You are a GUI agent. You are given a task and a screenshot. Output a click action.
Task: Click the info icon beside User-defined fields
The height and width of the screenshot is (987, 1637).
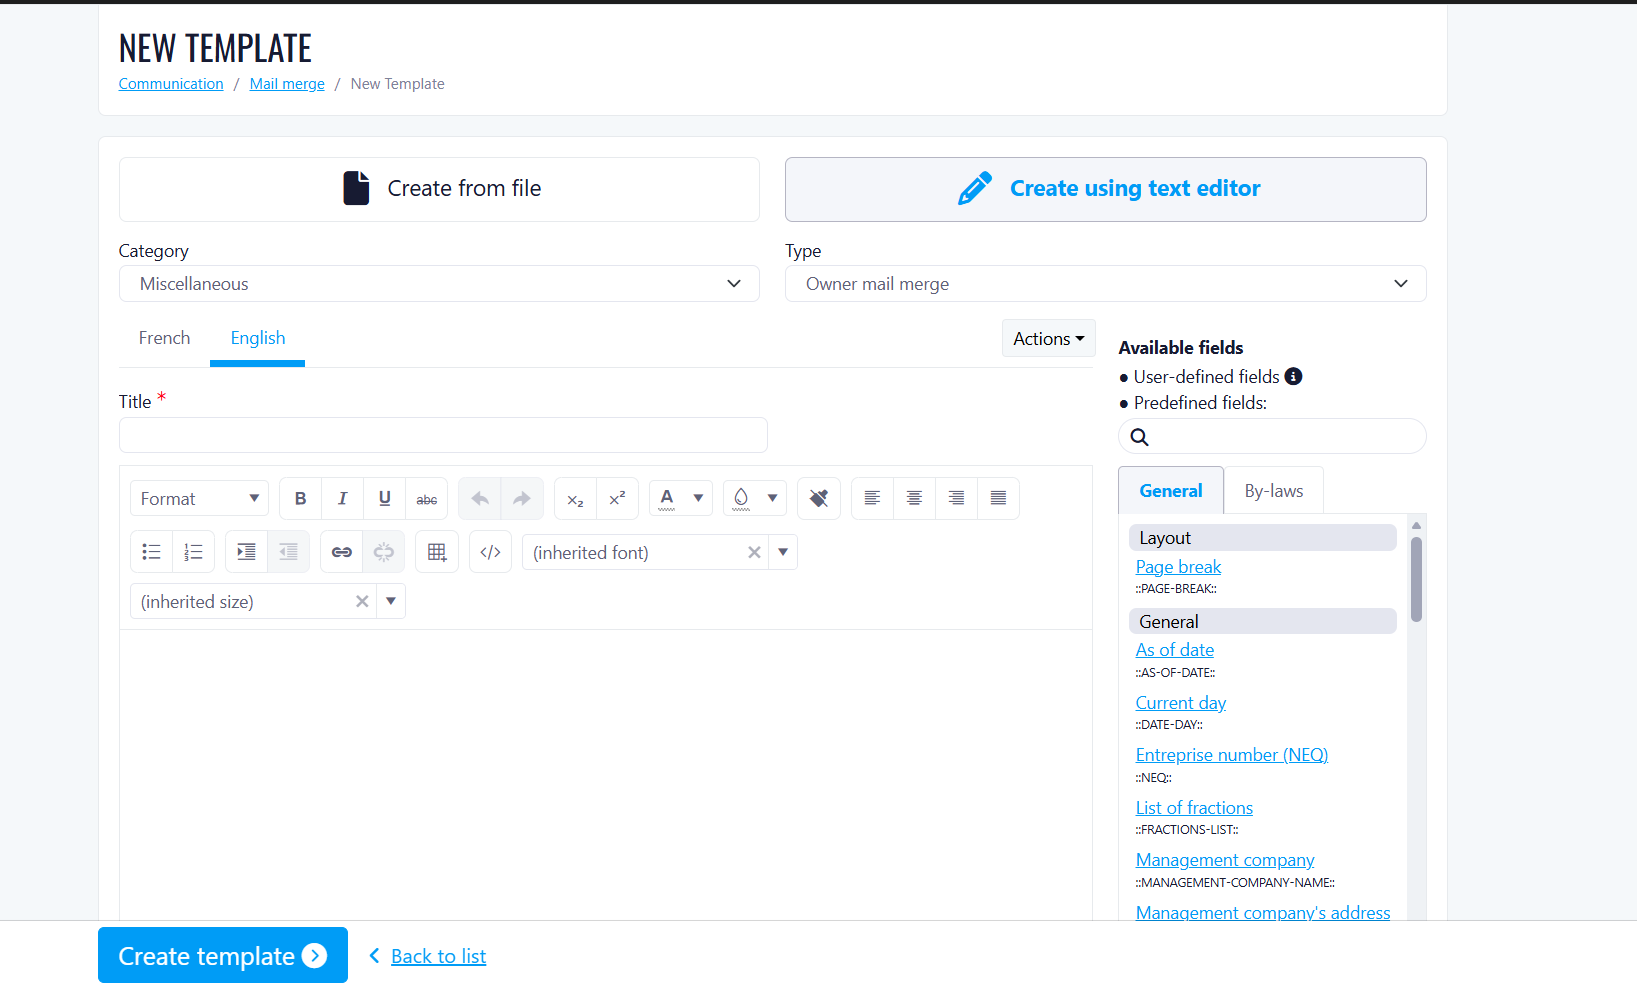coord(1293,376)
